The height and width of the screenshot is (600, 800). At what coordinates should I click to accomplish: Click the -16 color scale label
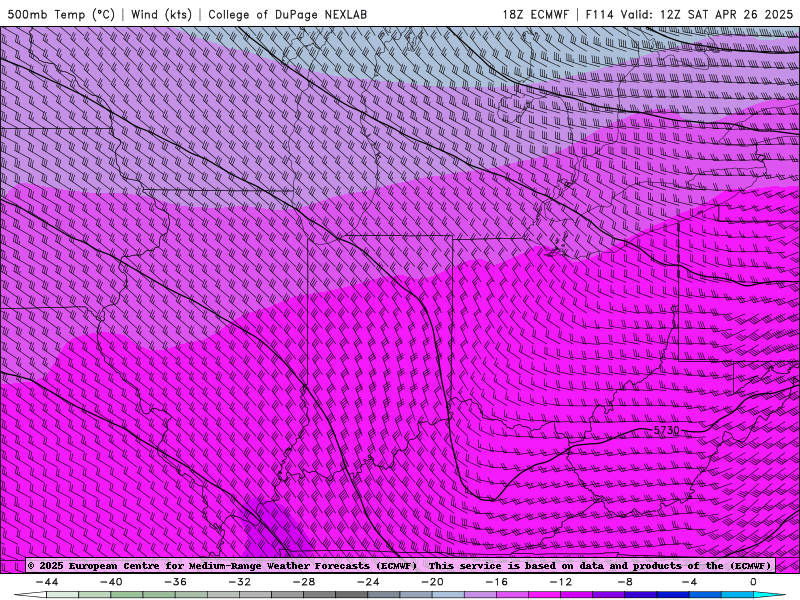click(496, 582)
